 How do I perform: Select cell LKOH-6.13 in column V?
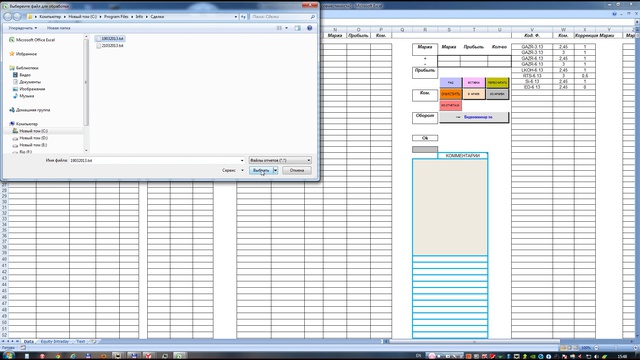[x=532, y=70]
